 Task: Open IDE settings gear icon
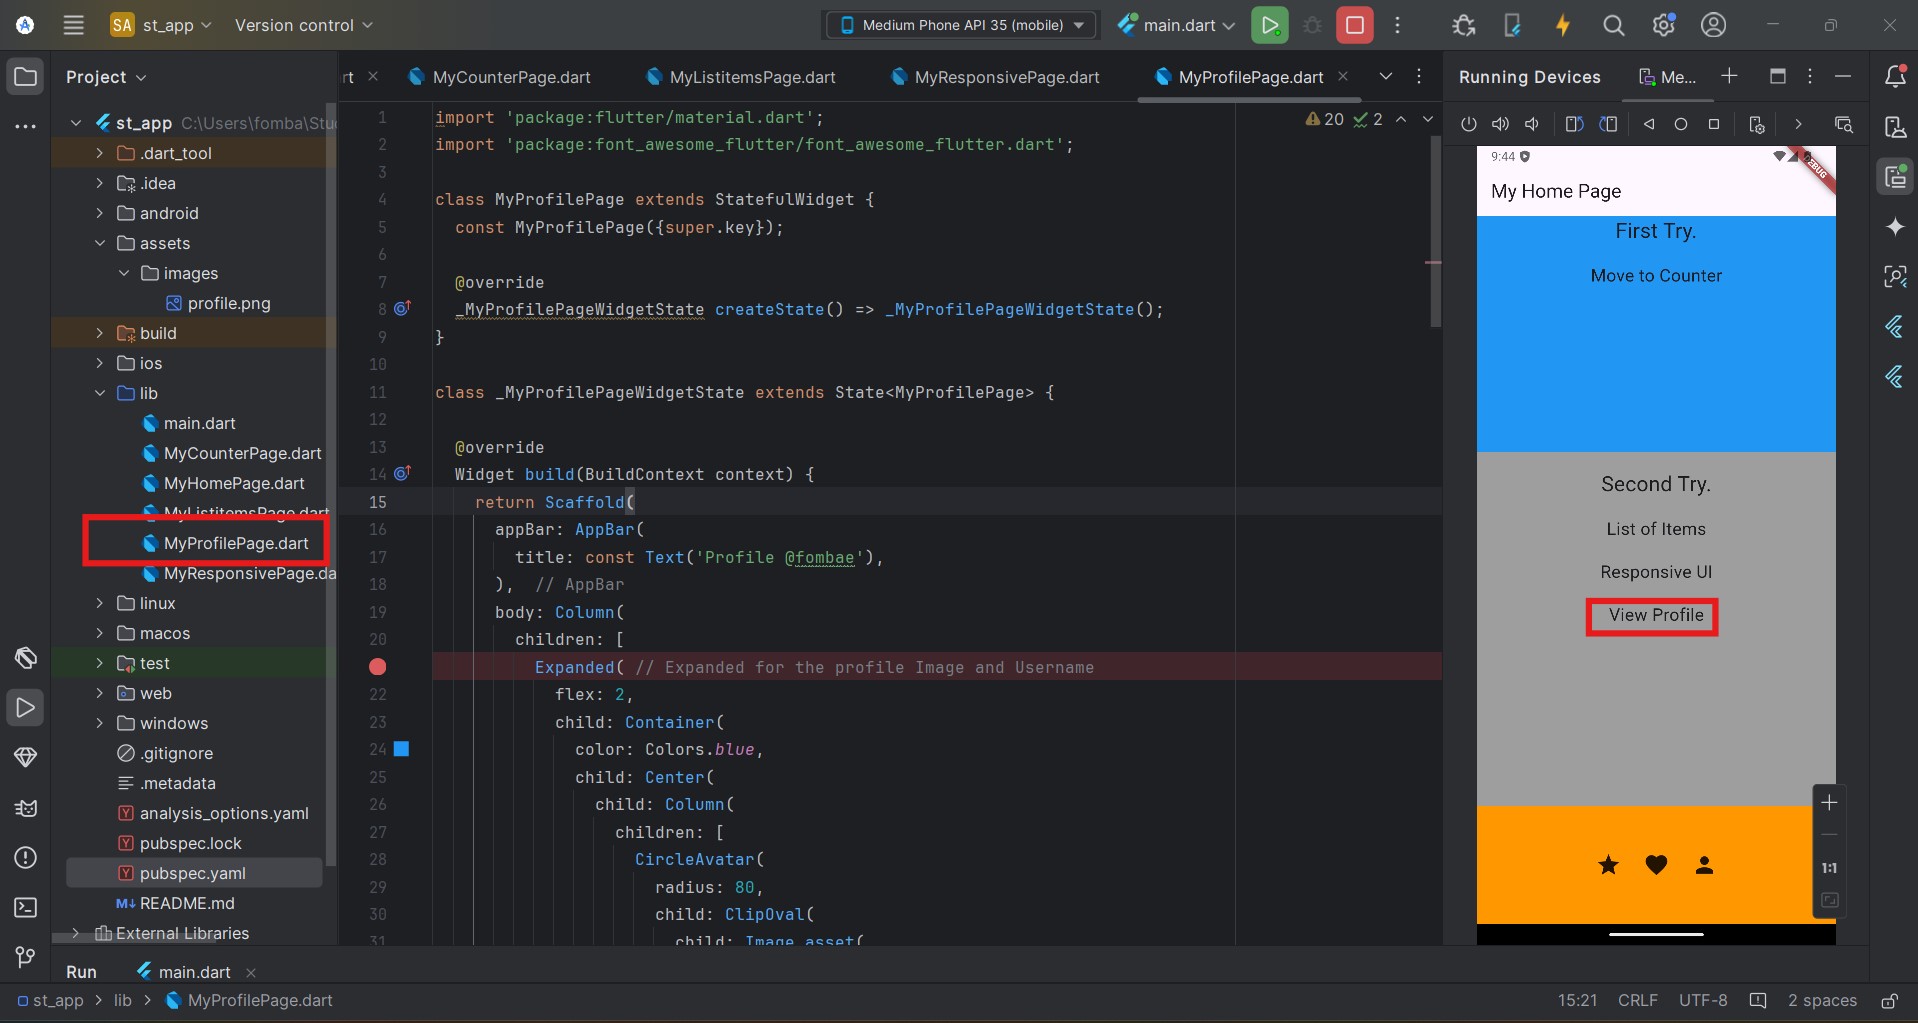point(1663,25)
